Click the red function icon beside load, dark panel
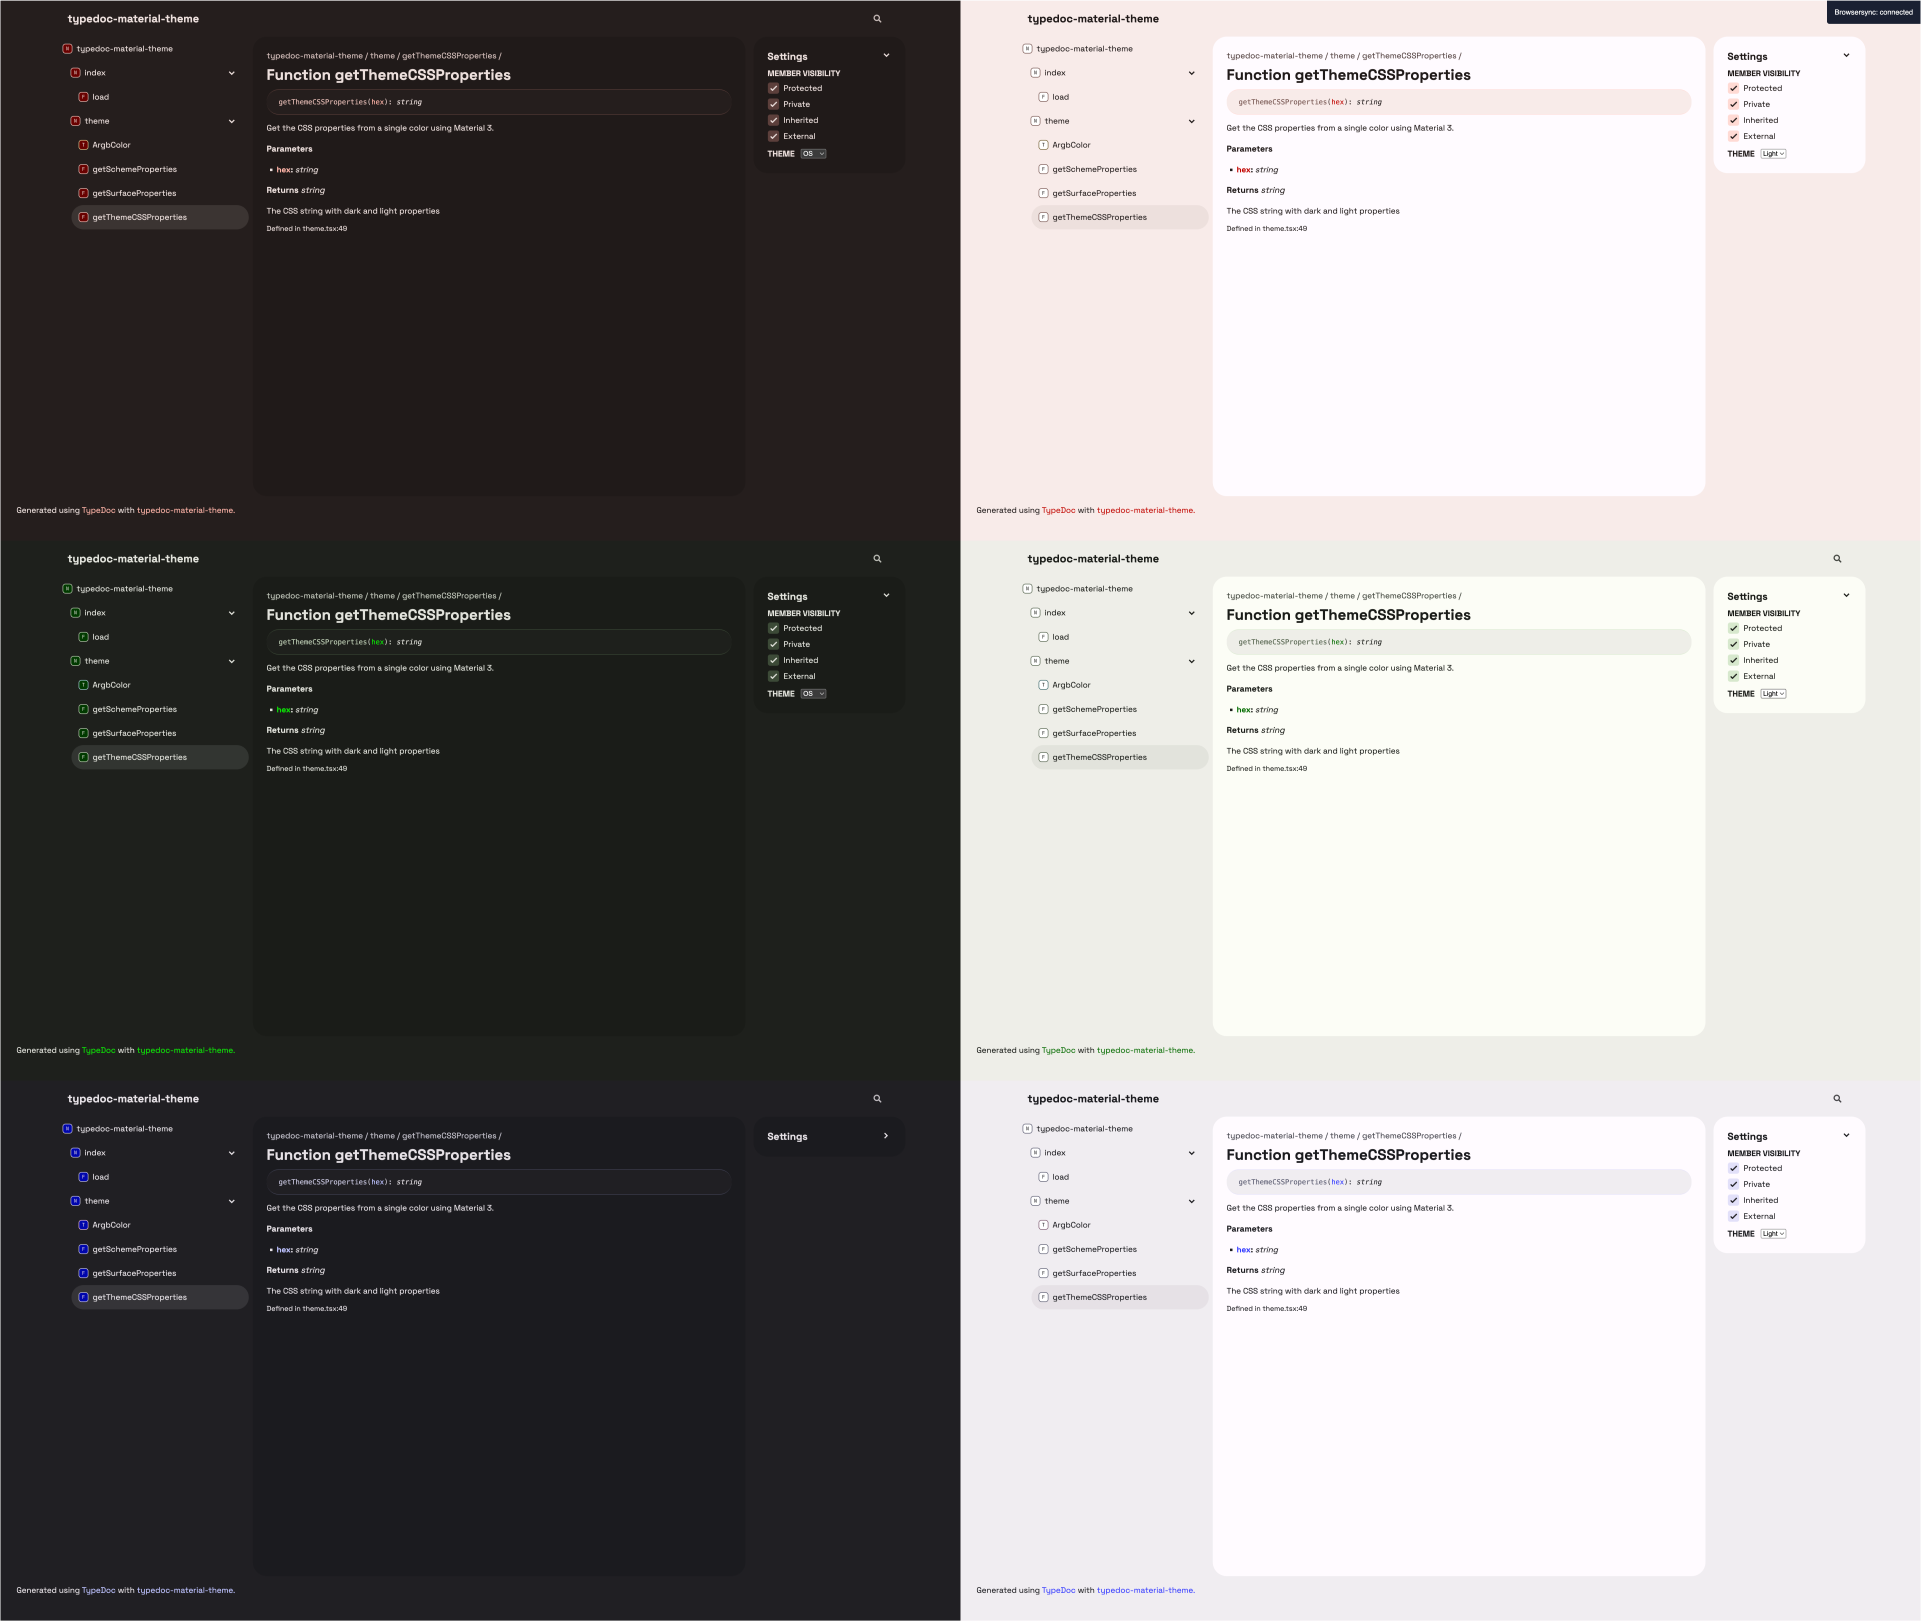 point(83,97)
